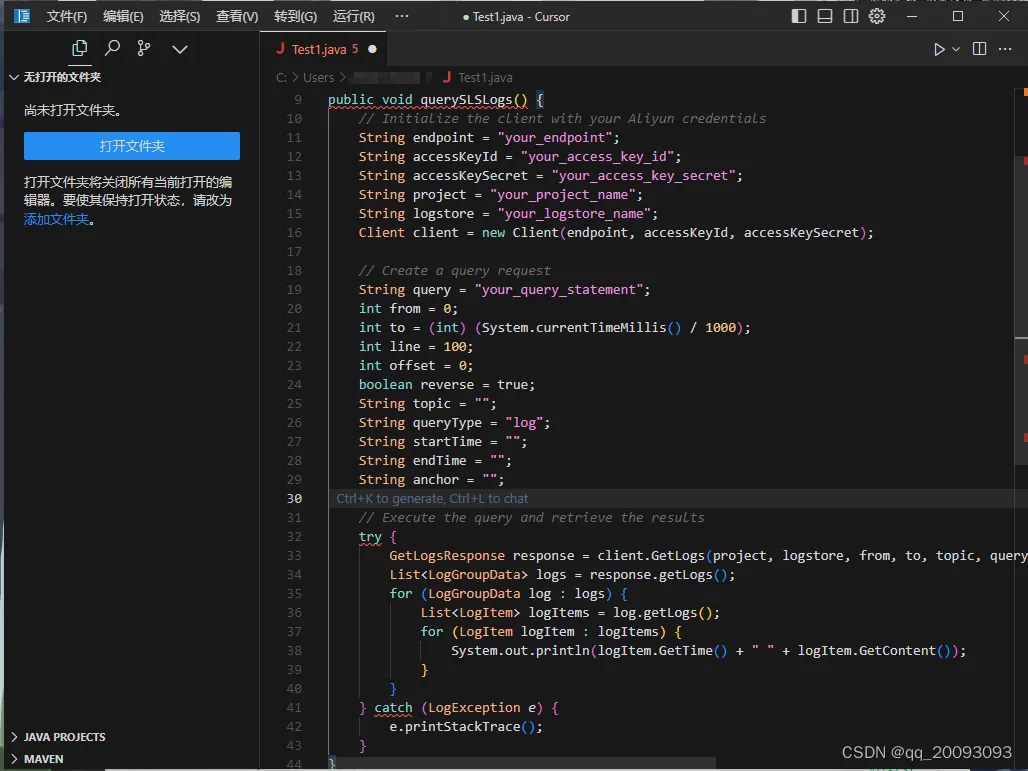Show hidden menu bar items
The width and height of the screenshot is (1028, 771).
402,16
